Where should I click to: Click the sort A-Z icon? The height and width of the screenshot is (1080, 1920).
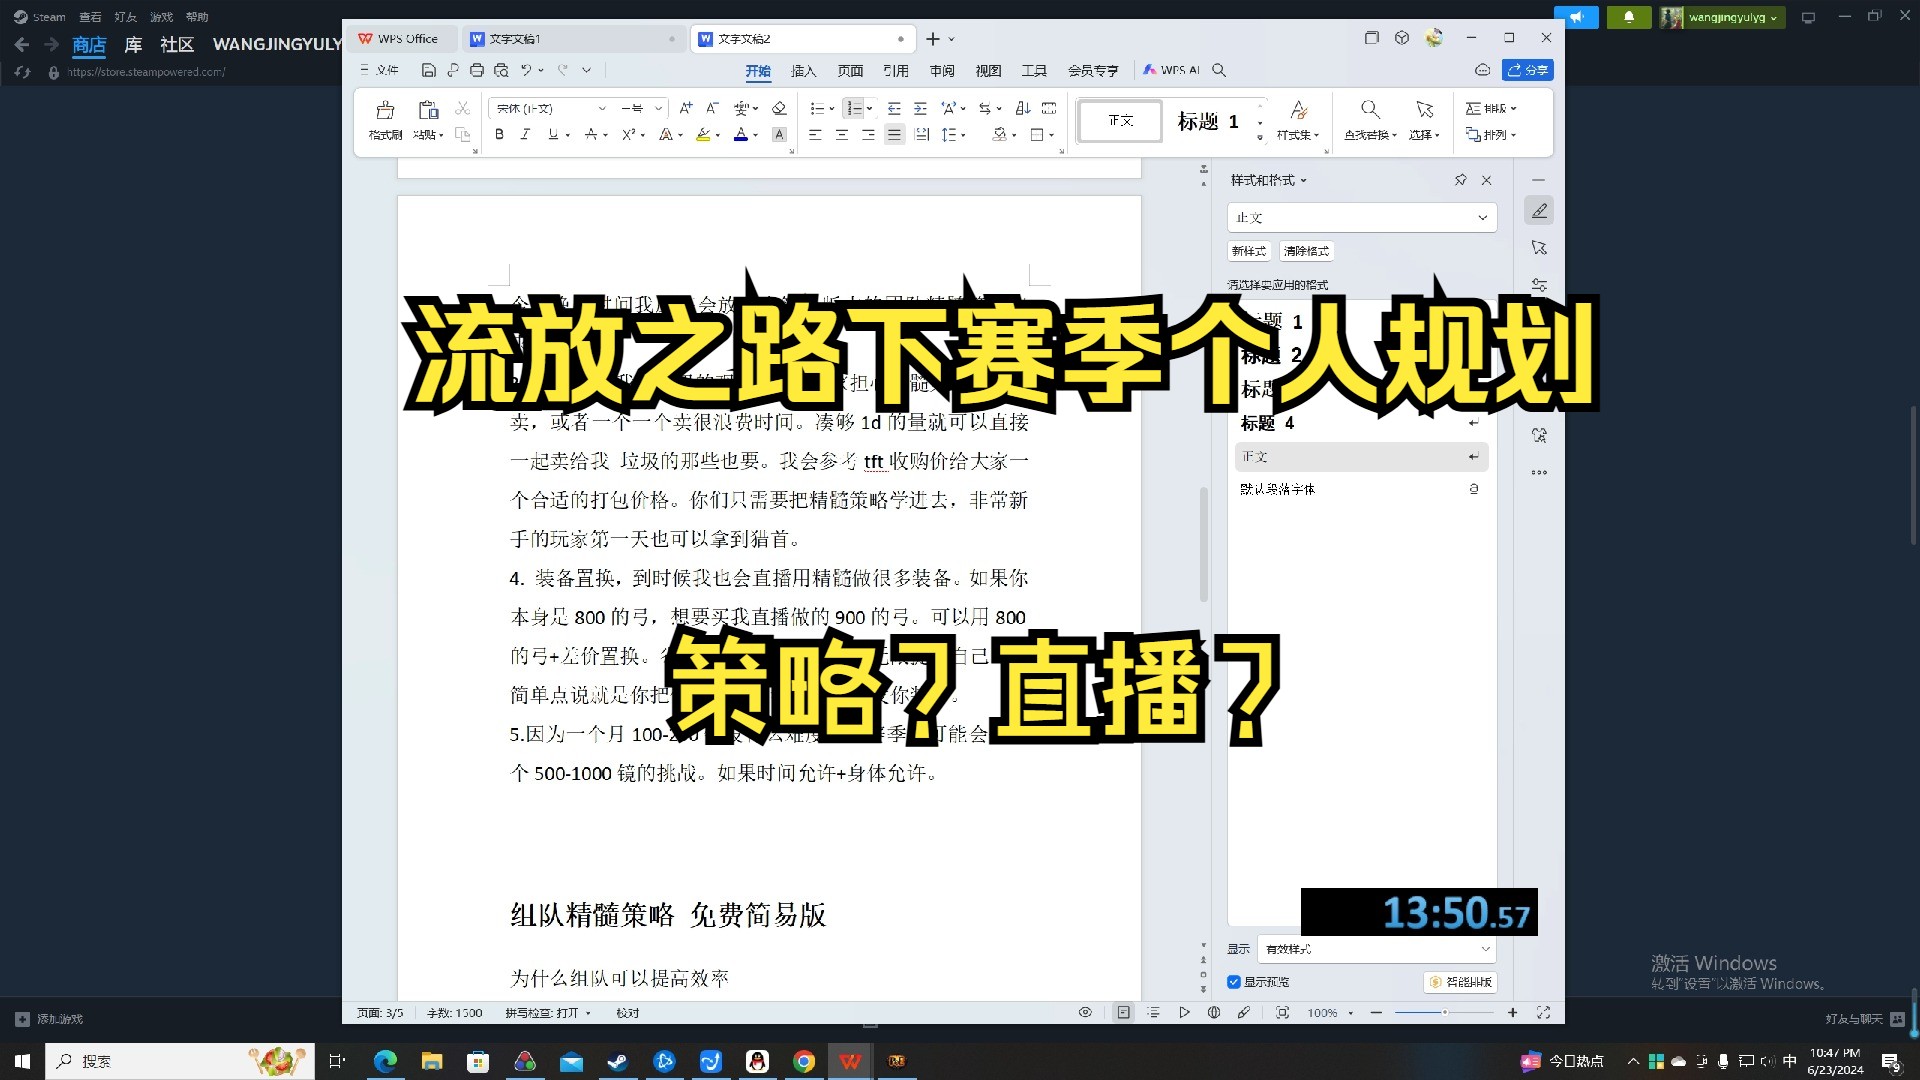[x=1022, y=108]
